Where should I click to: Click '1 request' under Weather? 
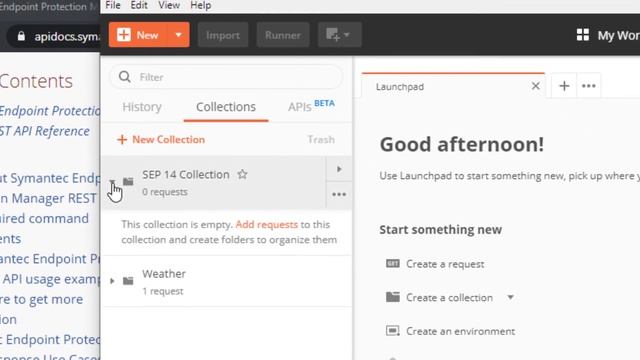pos(162,291)
